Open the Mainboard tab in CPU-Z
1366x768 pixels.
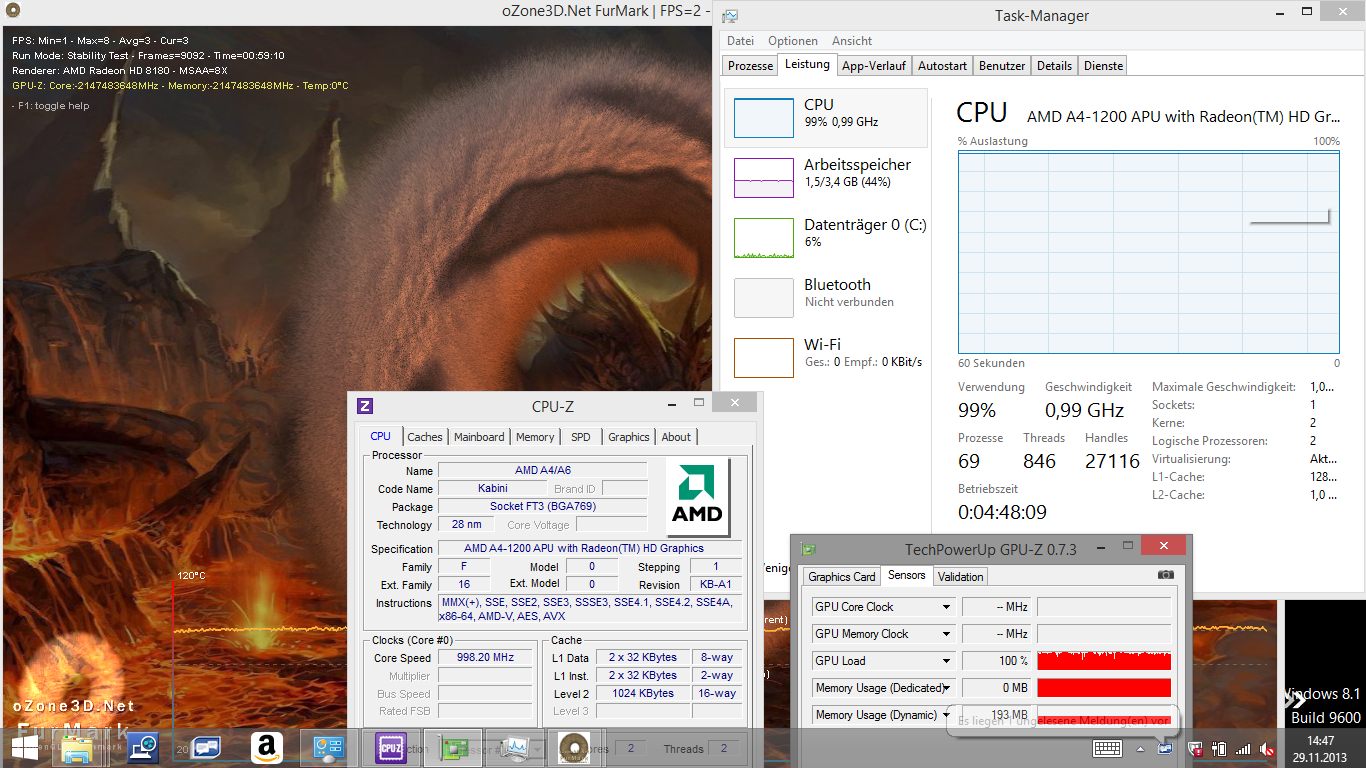(x=479, y=437)
